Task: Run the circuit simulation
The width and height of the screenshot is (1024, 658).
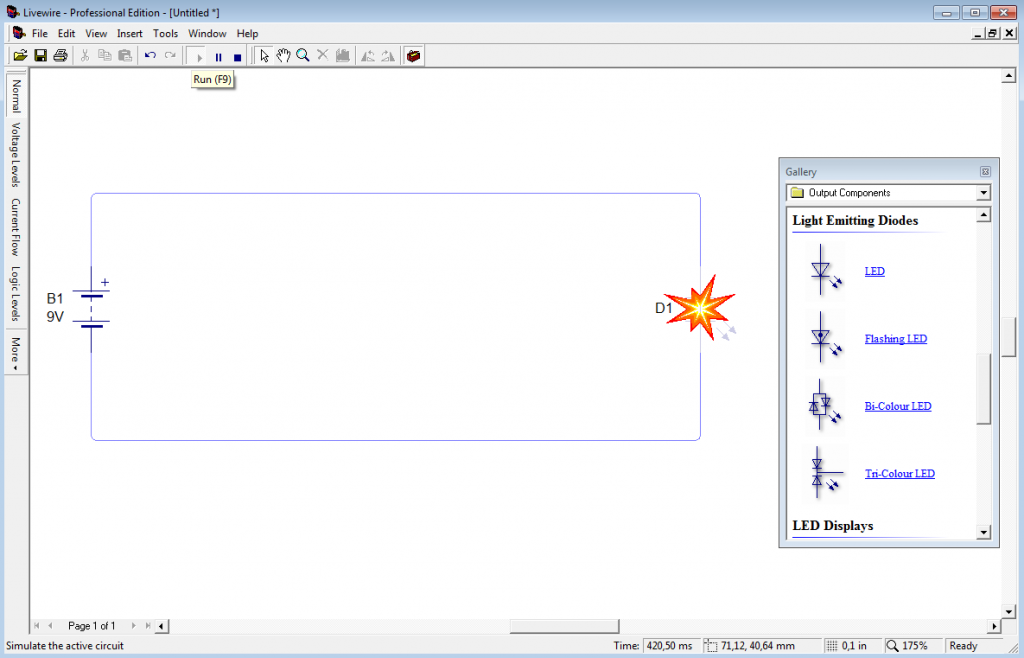Action: (197, 55)
